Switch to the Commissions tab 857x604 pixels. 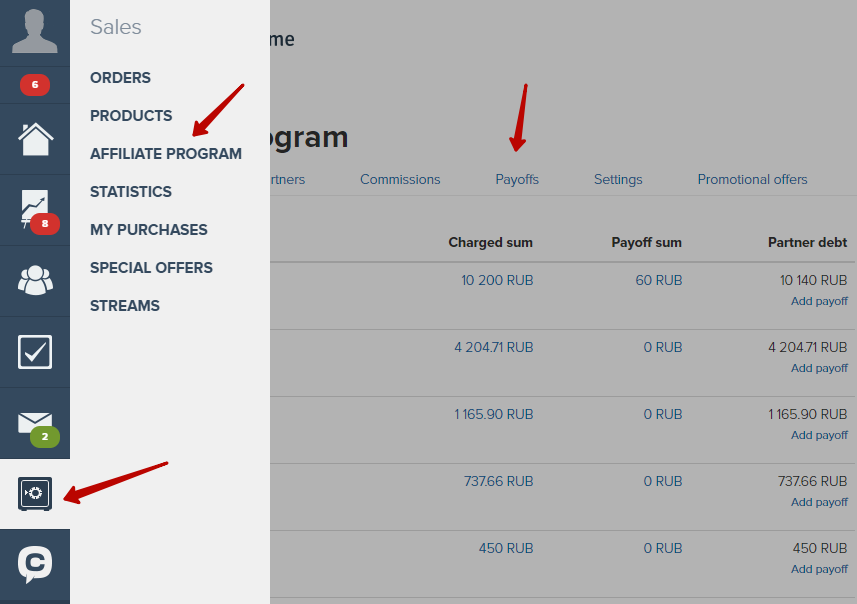tap(400, 179)
